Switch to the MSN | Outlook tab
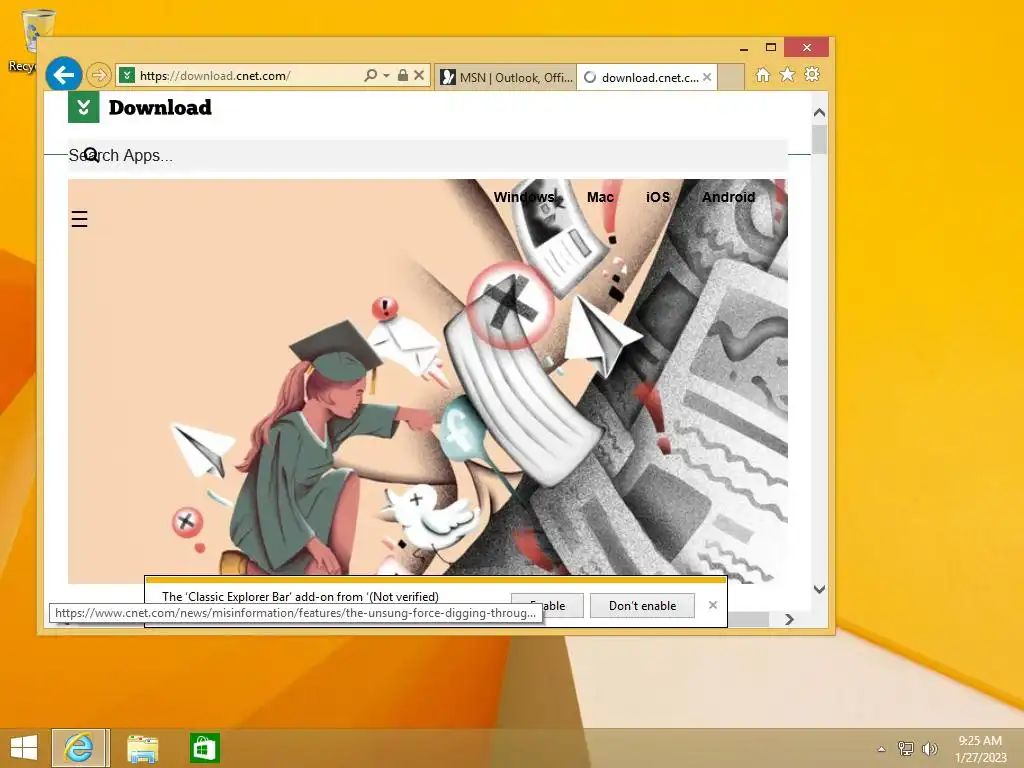1024x768 pixels. [505, 77]
